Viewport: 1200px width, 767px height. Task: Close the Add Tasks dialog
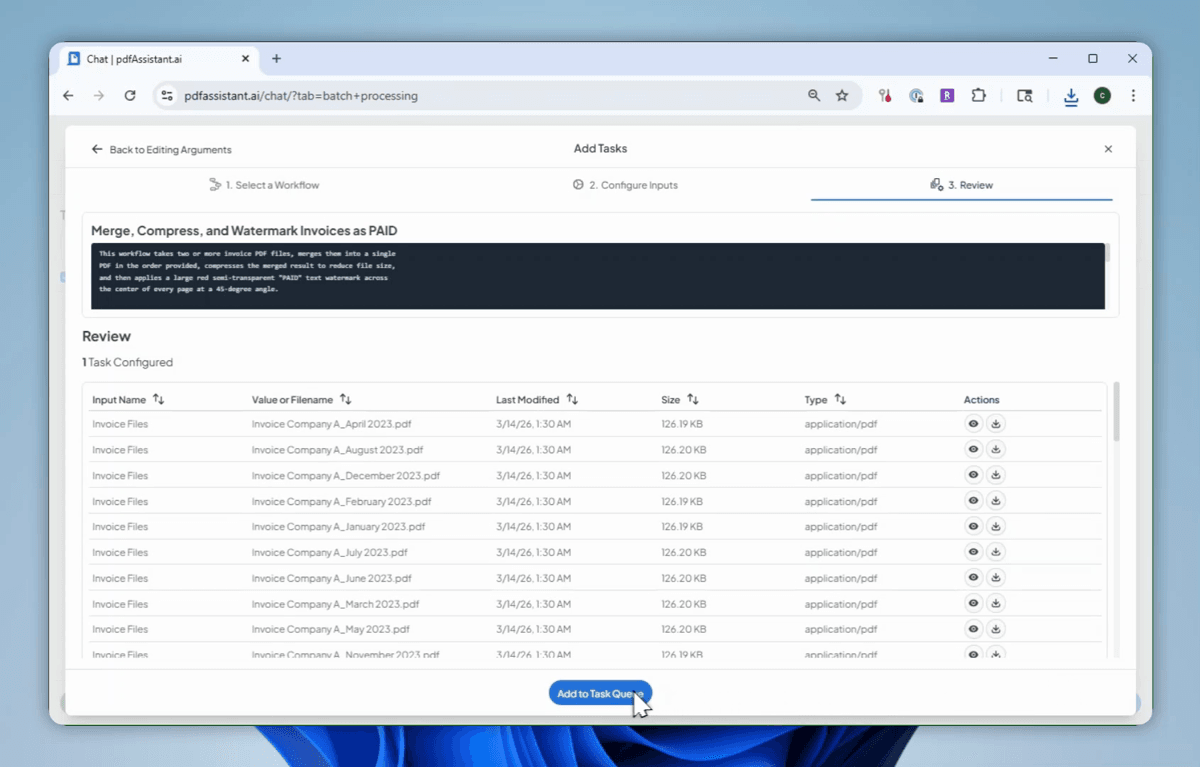(1108, 149)
